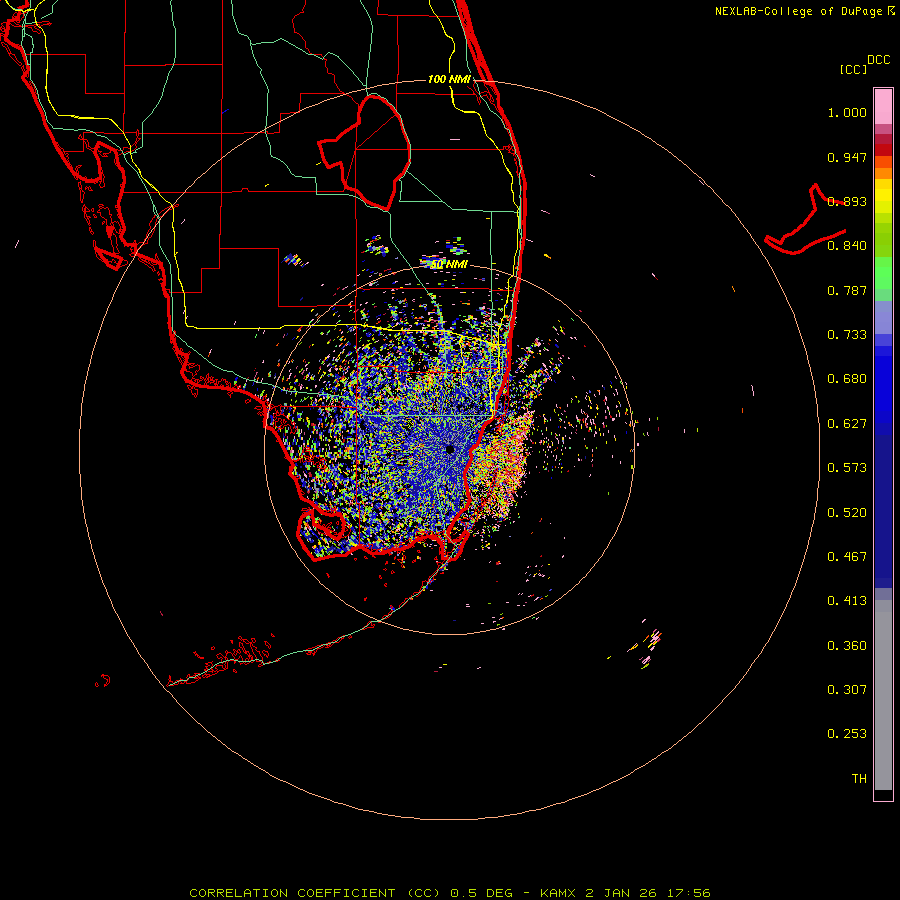
Task: Click the bright green color bar segment
Action: pyautogui.click(x=883, y=273)
